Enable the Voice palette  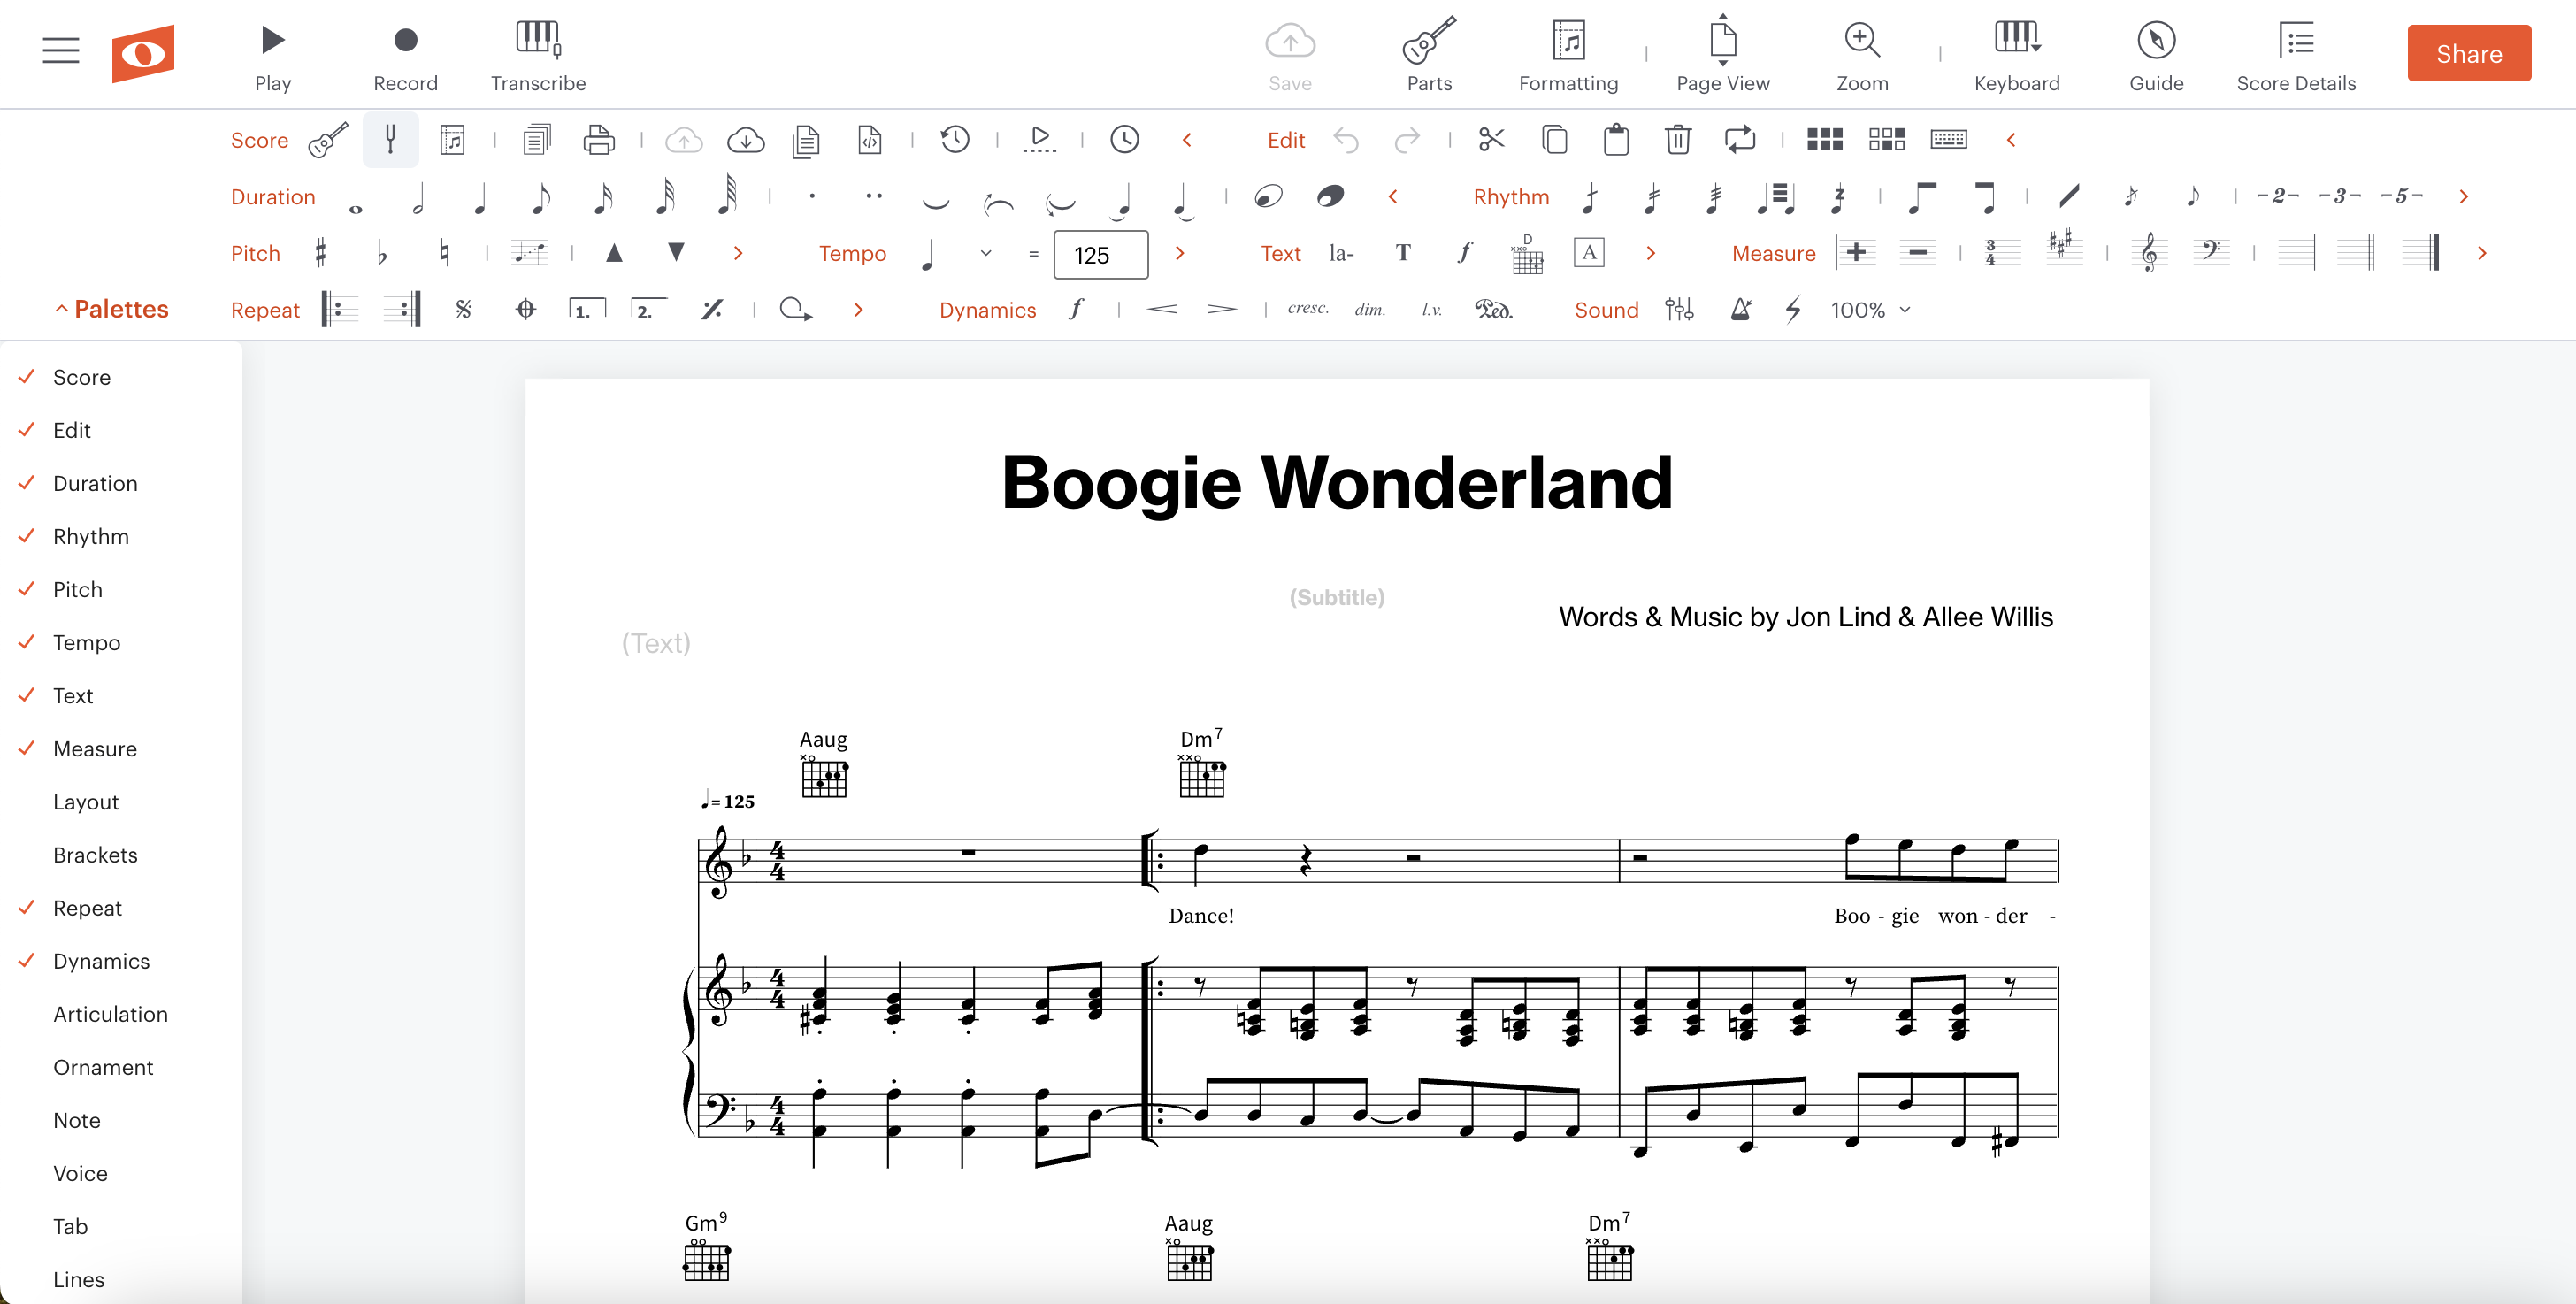pyautogui.click(x=80, y=1173)
